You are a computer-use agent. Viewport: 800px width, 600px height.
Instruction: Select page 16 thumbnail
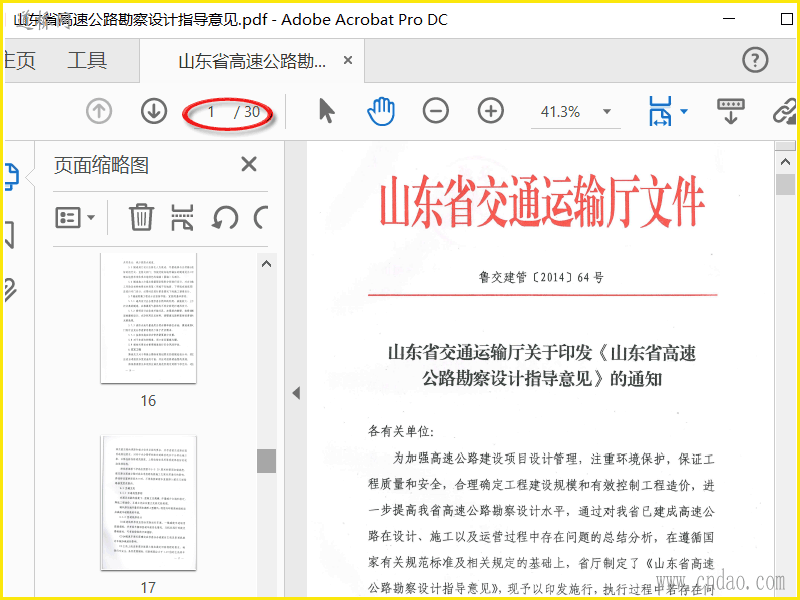(x=148, y=318)
